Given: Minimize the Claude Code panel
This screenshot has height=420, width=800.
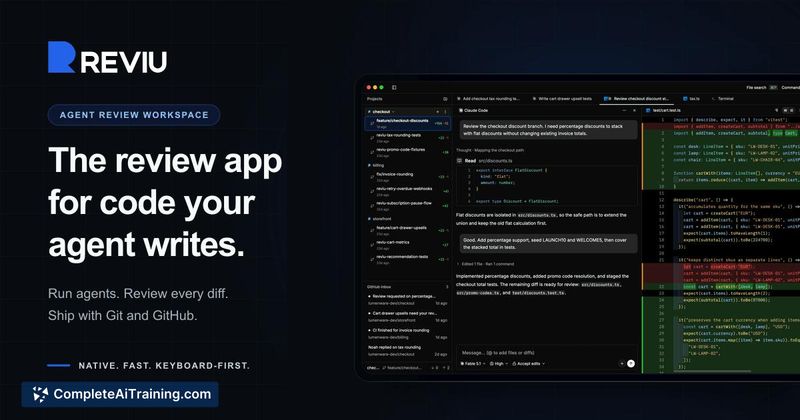Looking at the screenshot, I should 624,110.
